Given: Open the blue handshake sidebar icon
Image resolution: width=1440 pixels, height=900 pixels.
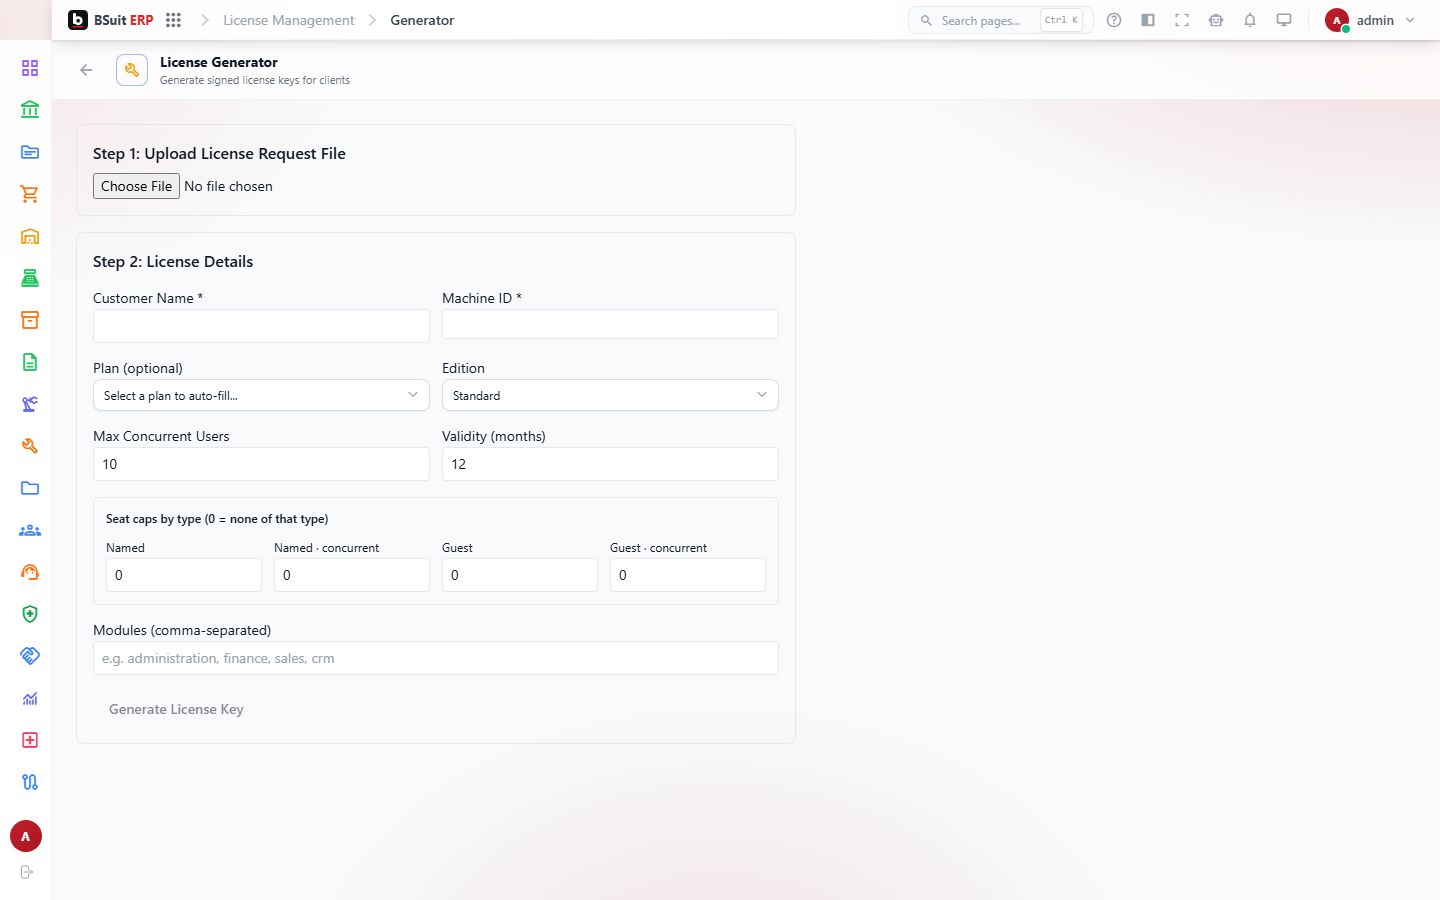Looking at the screenshot, I should point(30,656).
